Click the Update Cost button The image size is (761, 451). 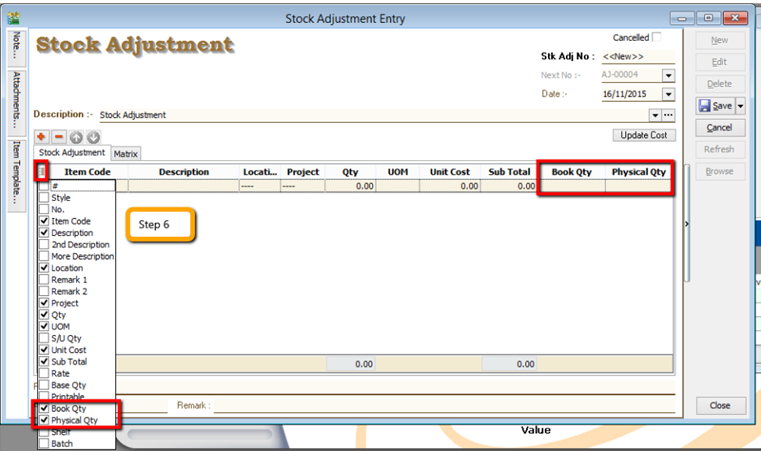click(x=644, y=135)
